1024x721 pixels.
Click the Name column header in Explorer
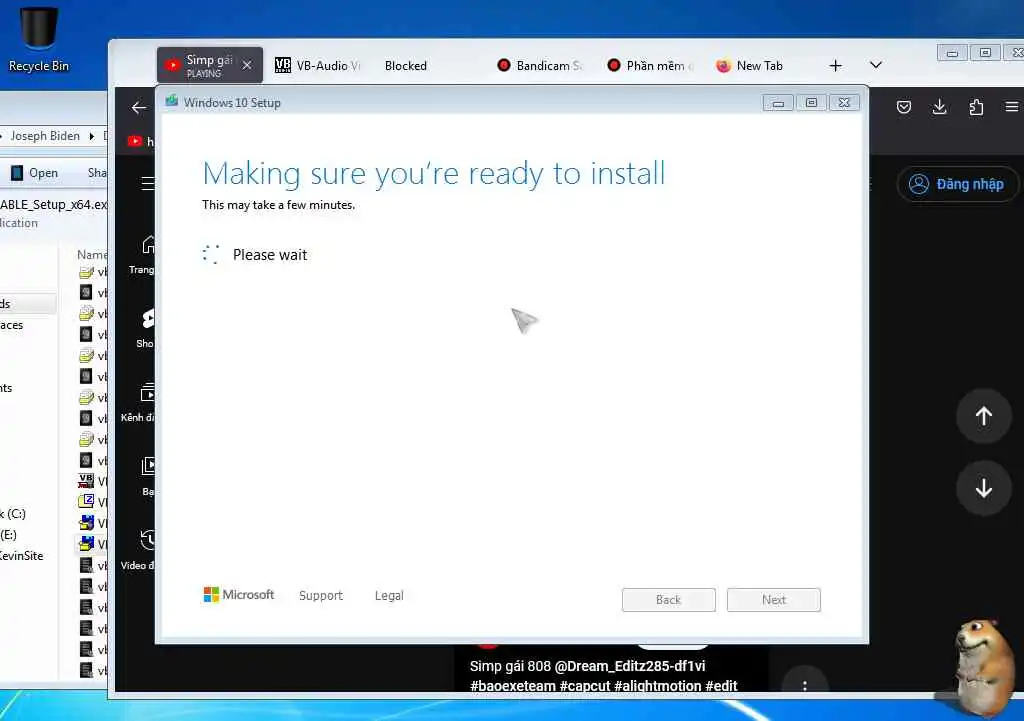point(92,255)
